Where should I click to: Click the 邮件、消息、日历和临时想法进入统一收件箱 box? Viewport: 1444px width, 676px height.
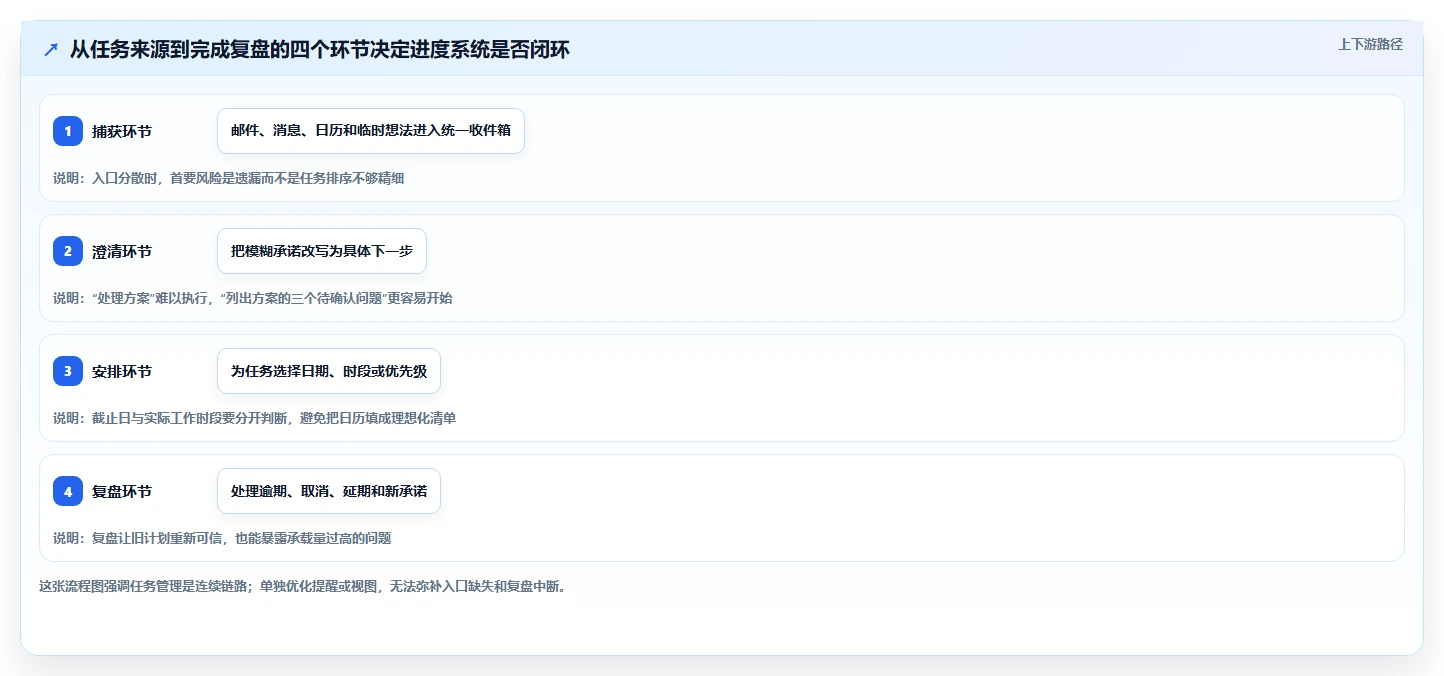(x=371, y=131)
